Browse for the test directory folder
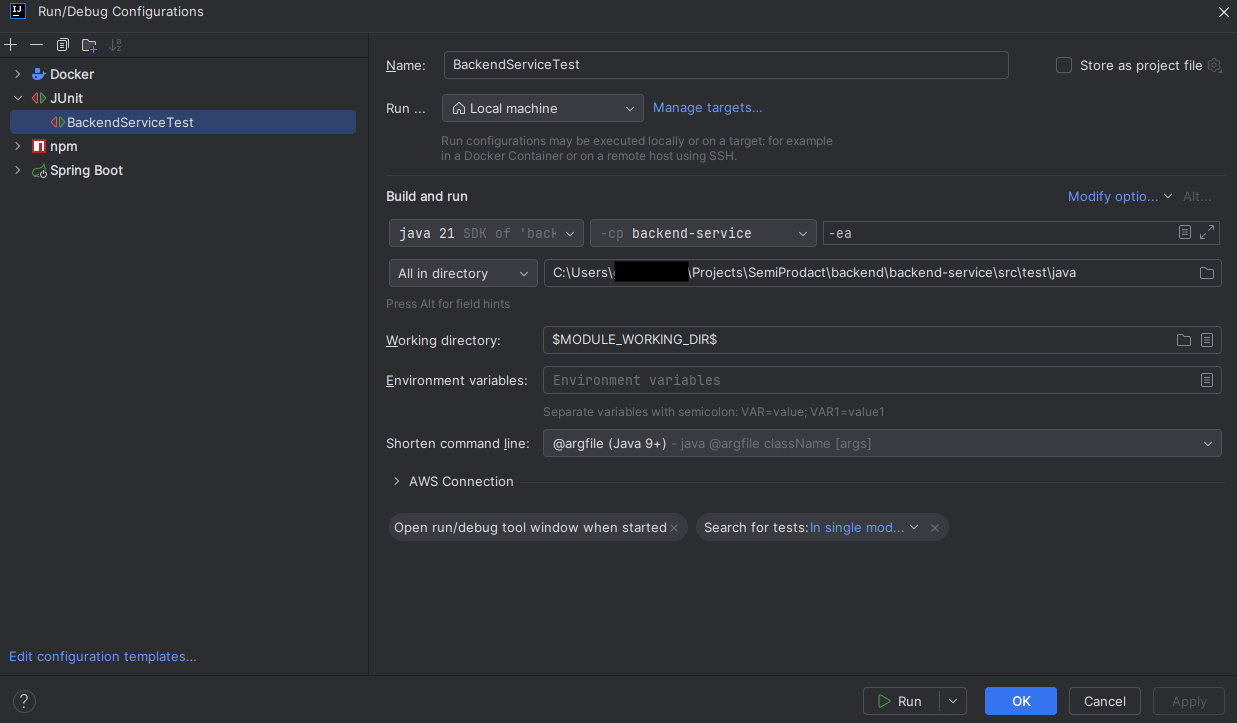1237x723 pixels. coord(1206,273)
